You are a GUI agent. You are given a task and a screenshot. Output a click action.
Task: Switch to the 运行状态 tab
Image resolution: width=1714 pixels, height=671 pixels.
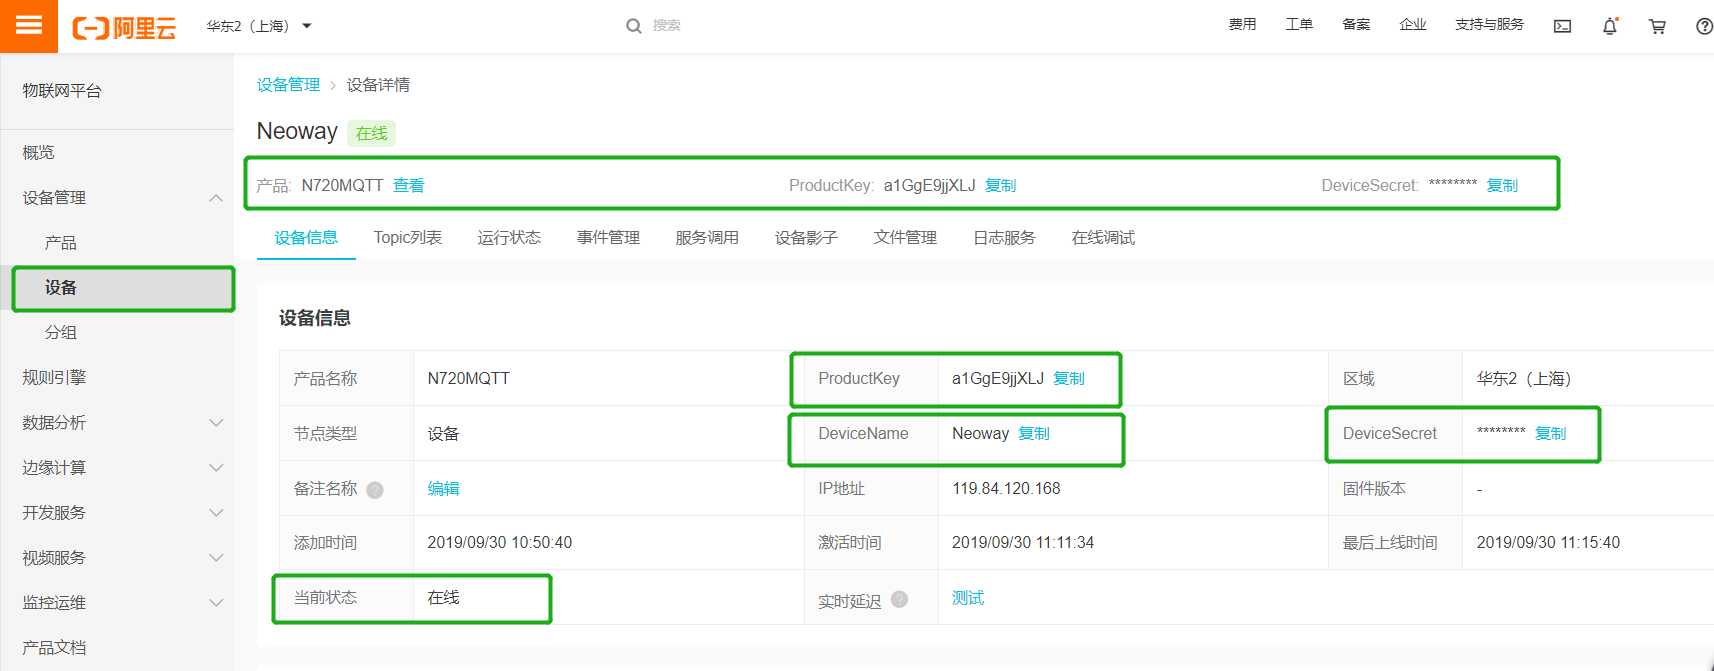point(509,238)
